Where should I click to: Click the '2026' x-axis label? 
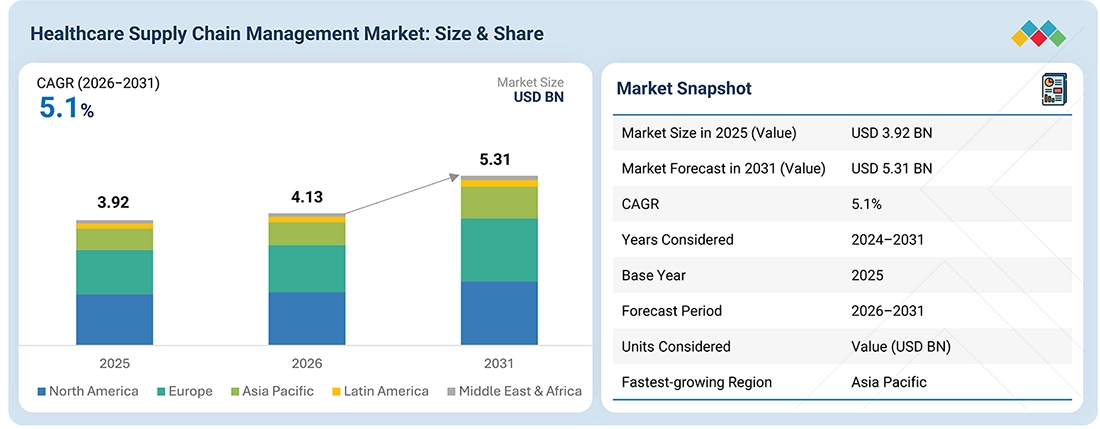(x=307, y=364)
